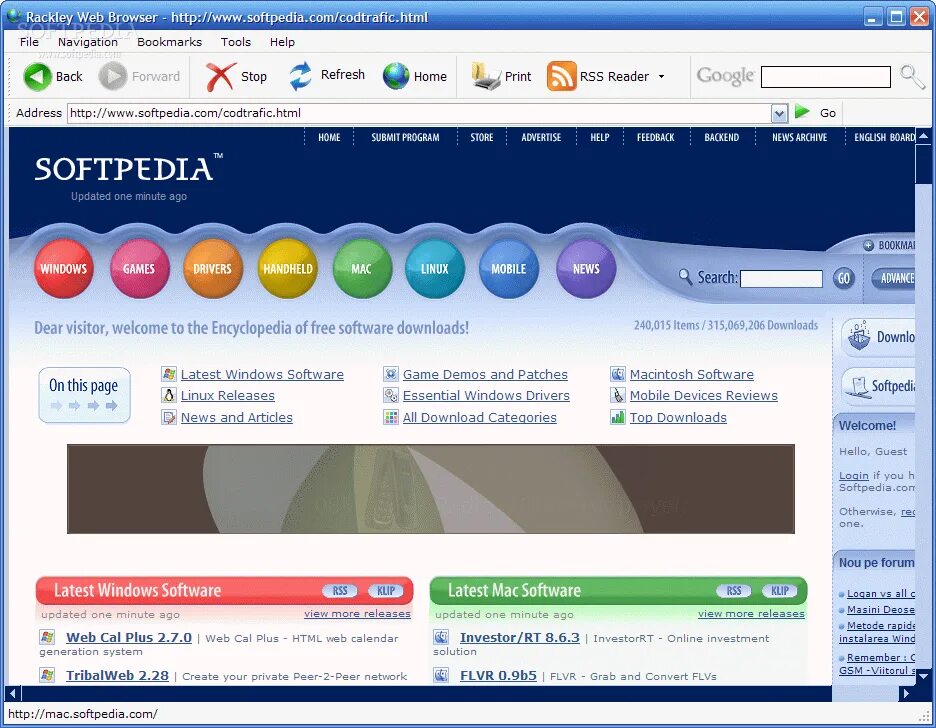Click icon beside Essential Windows Drivers
936x728 pixels.
391,395
